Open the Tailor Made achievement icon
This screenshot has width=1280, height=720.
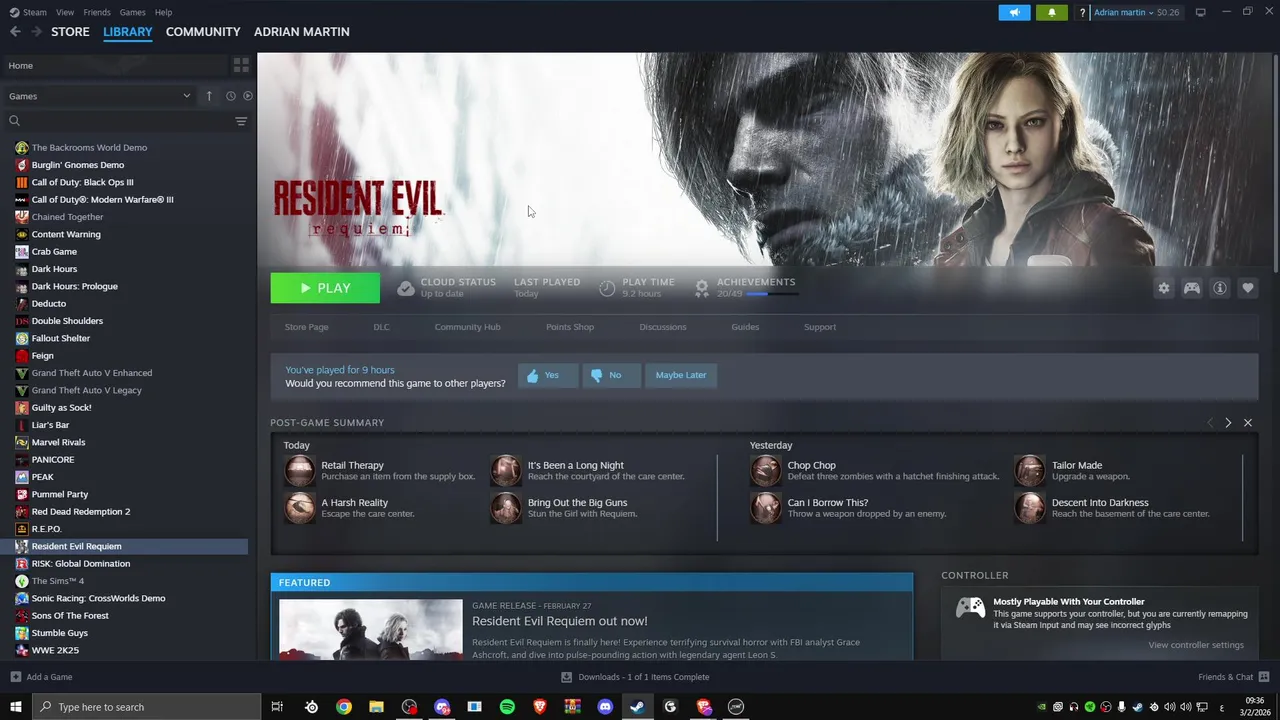pos(1030,470)
